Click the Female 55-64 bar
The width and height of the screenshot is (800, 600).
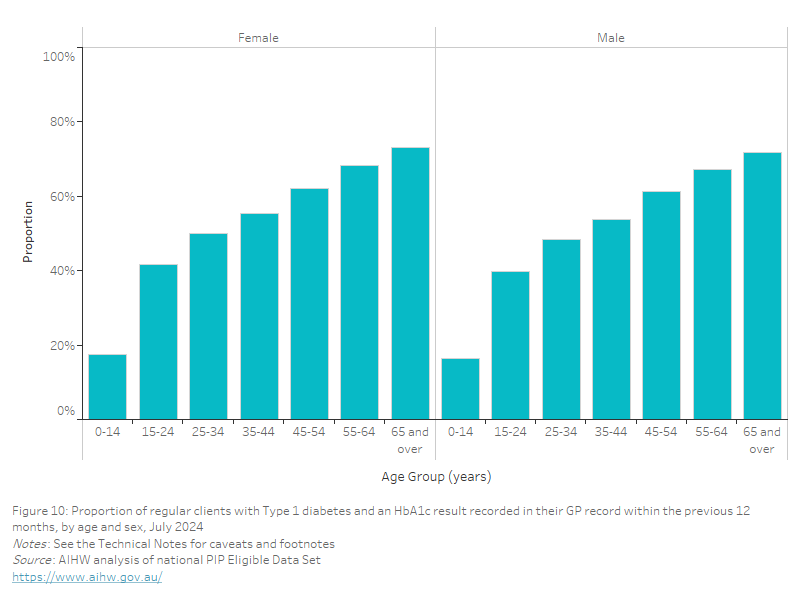click(359, 292)
